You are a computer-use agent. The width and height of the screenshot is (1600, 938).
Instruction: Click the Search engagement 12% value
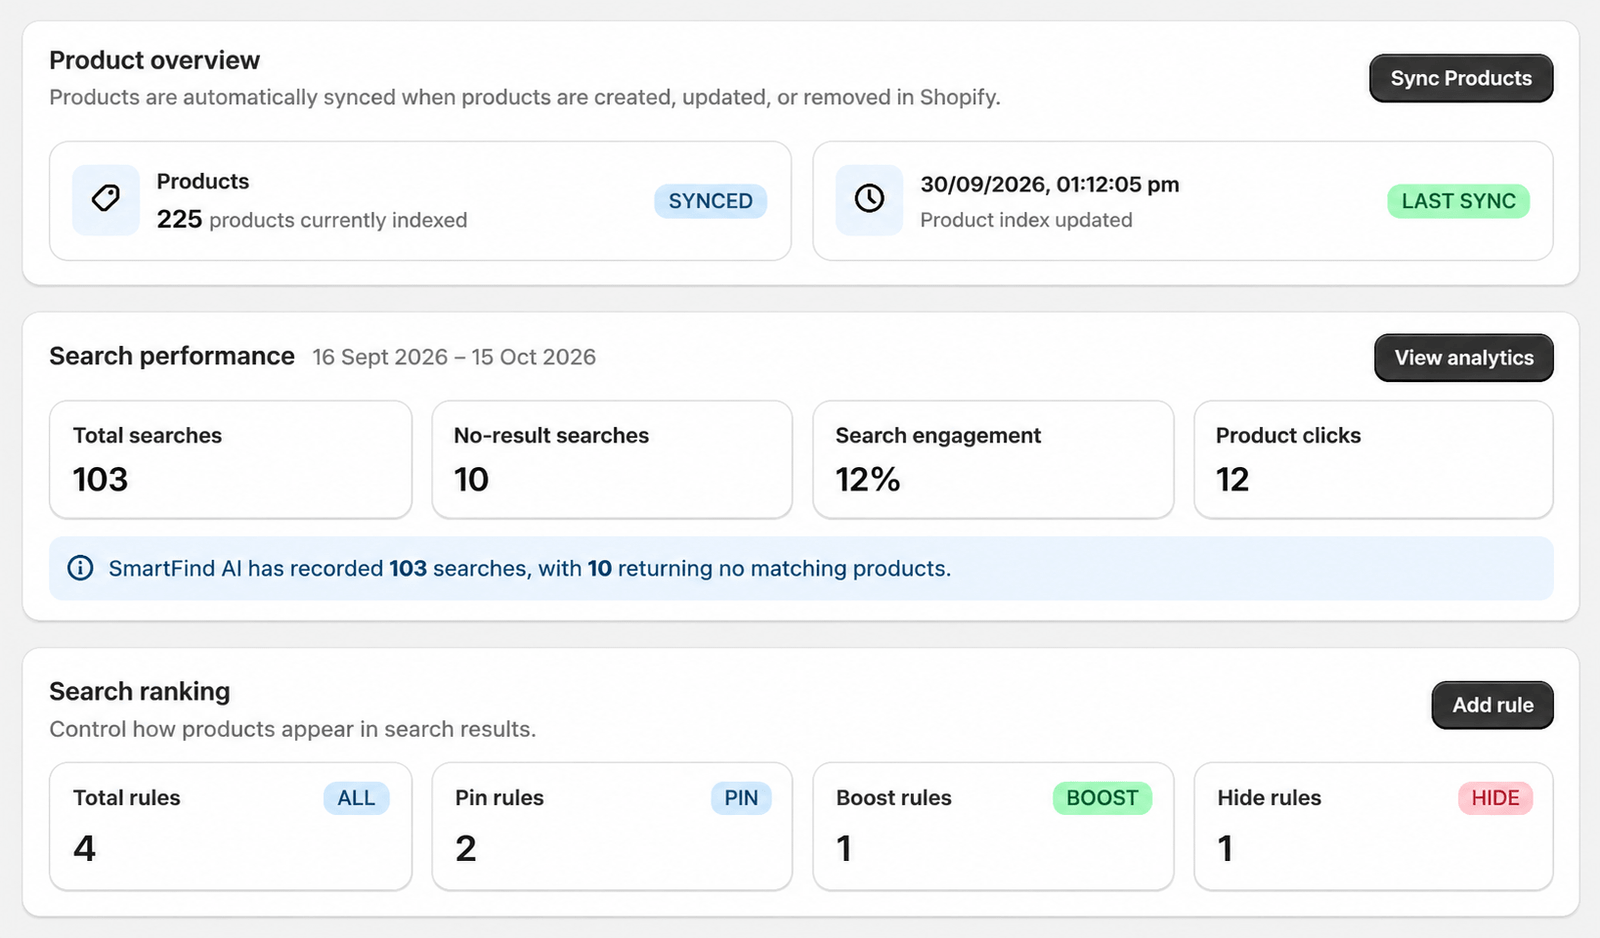[x=868, y=480]
